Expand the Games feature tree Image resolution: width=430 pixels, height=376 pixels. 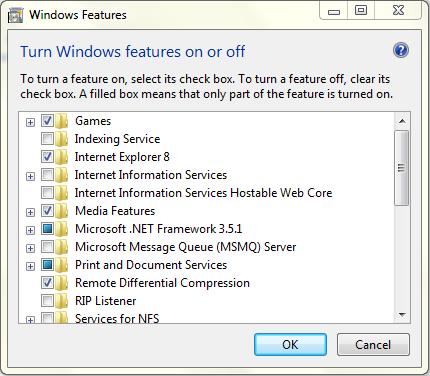coord(30,122)
